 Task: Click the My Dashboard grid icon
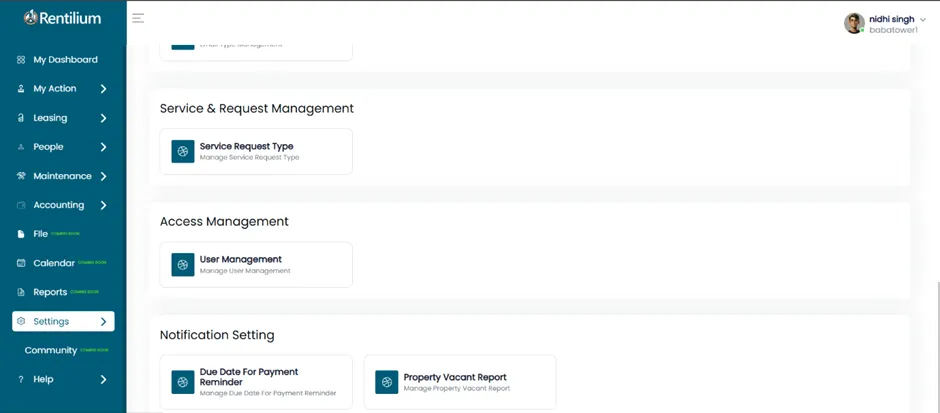point(21,60)
